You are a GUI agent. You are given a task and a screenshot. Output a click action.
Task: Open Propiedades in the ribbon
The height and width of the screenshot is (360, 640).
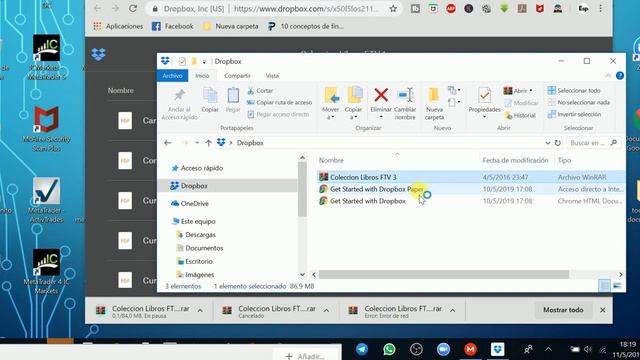pos(484,103)
